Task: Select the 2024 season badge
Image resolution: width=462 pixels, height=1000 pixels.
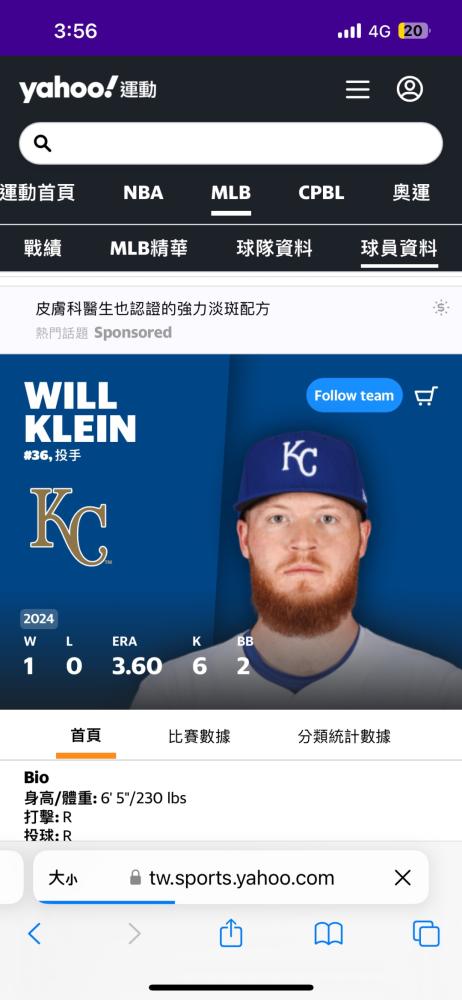Action: click(x=40, y=619)
